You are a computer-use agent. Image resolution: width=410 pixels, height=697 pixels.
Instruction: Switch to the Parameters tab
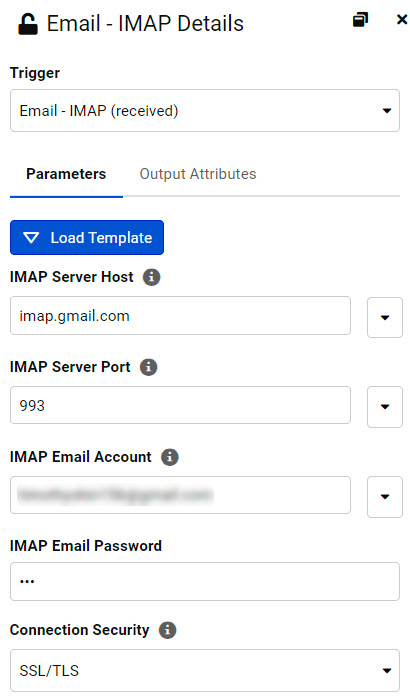pos(66,174)
